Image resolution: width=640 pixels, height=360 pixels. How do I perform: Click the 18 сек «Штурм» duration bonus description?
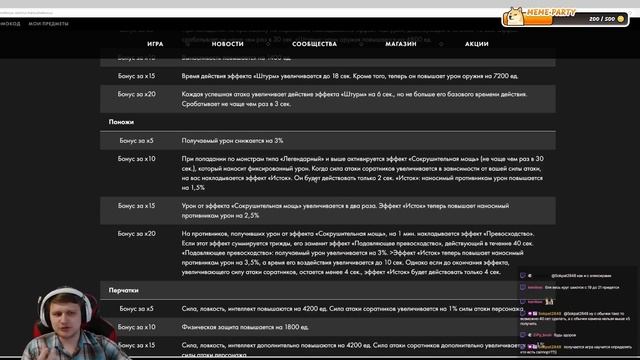tap(350, 76)
